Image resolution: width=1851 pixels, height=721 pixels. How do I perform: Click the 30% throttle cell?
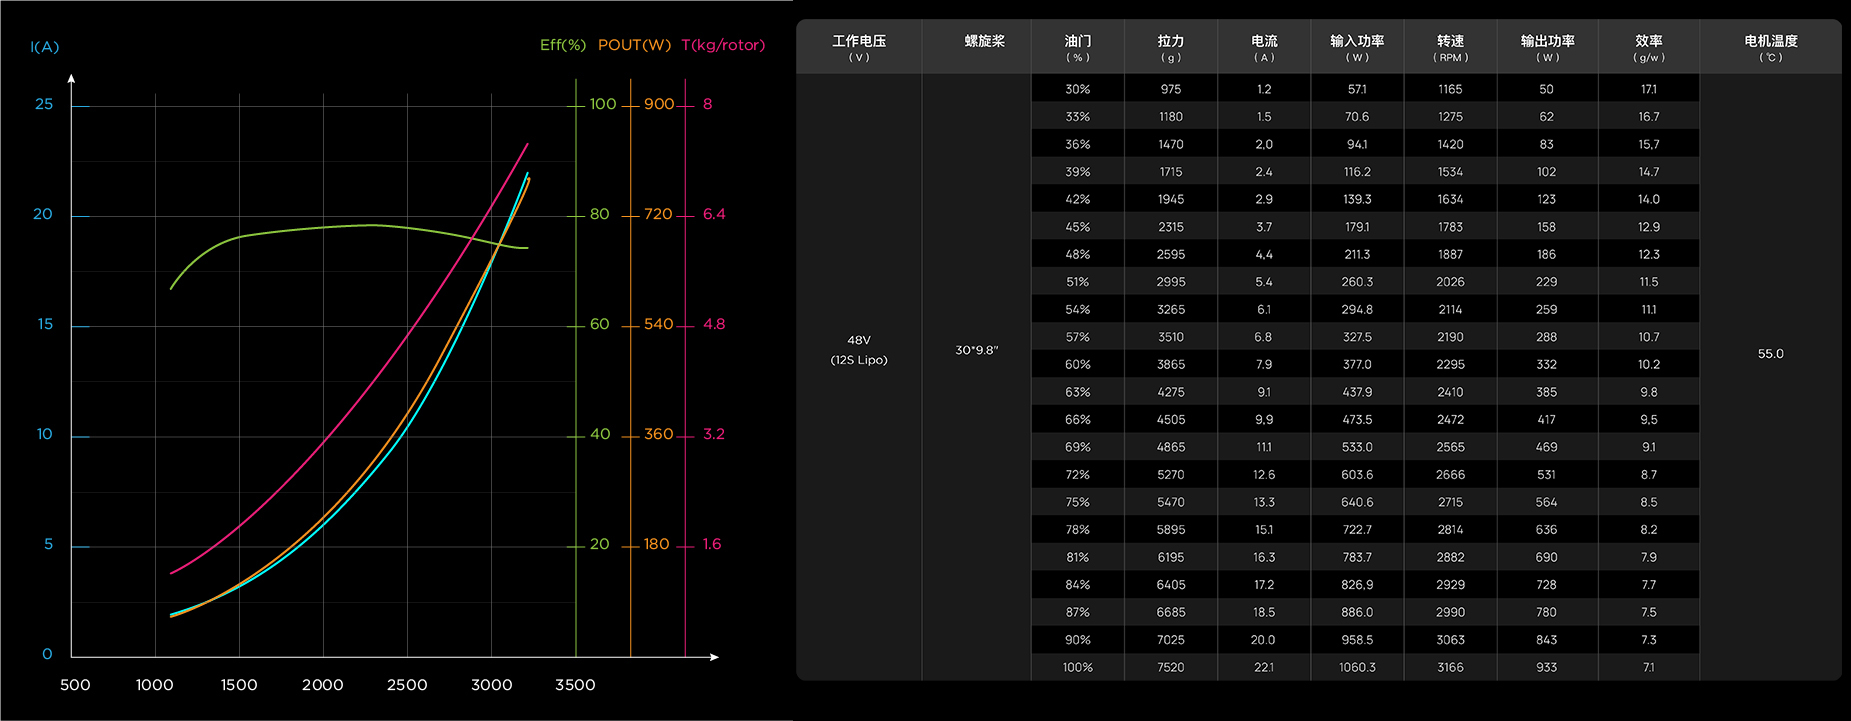[x=1077, y=89]
